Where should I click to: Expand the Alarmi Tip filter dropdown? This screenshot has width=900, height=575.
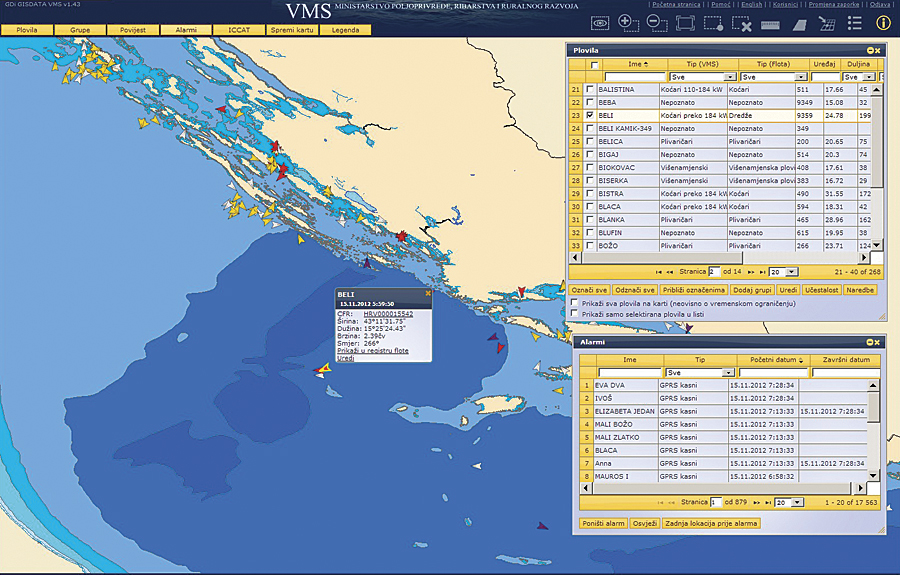pos(730,372)
